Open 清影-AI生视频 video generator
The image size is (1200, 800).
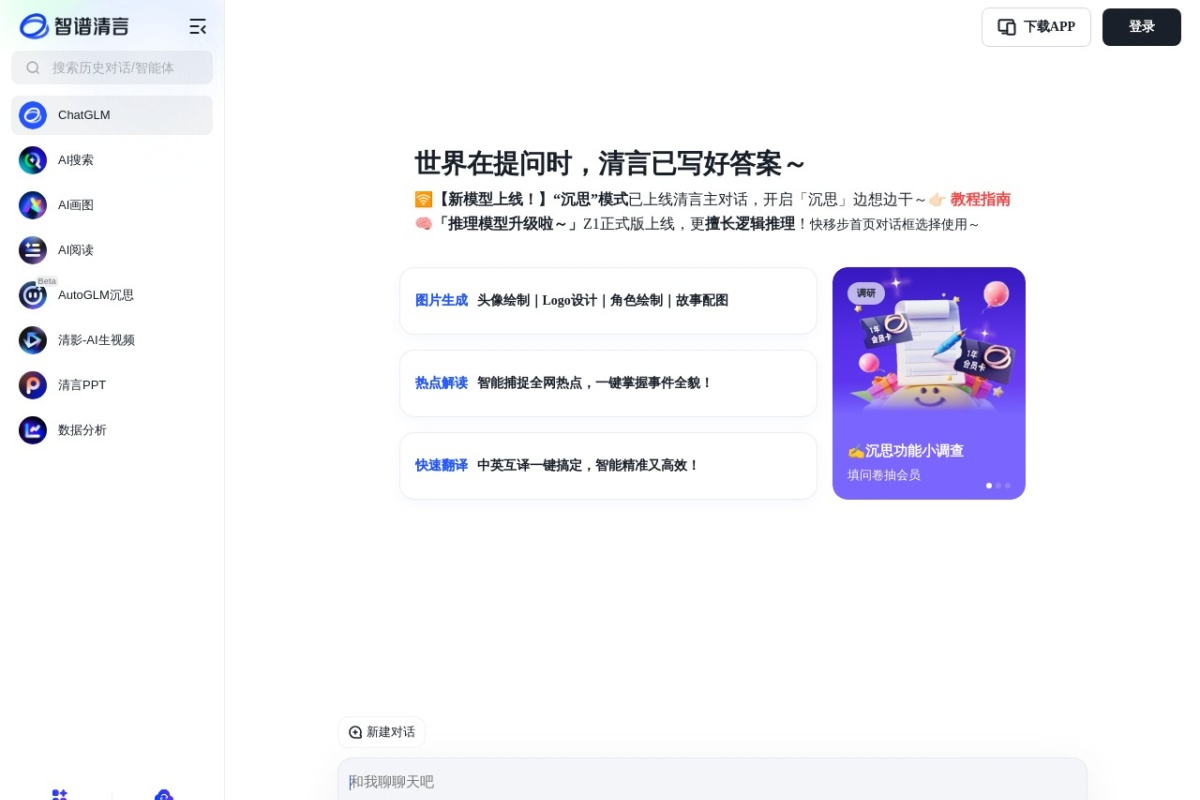96,340
